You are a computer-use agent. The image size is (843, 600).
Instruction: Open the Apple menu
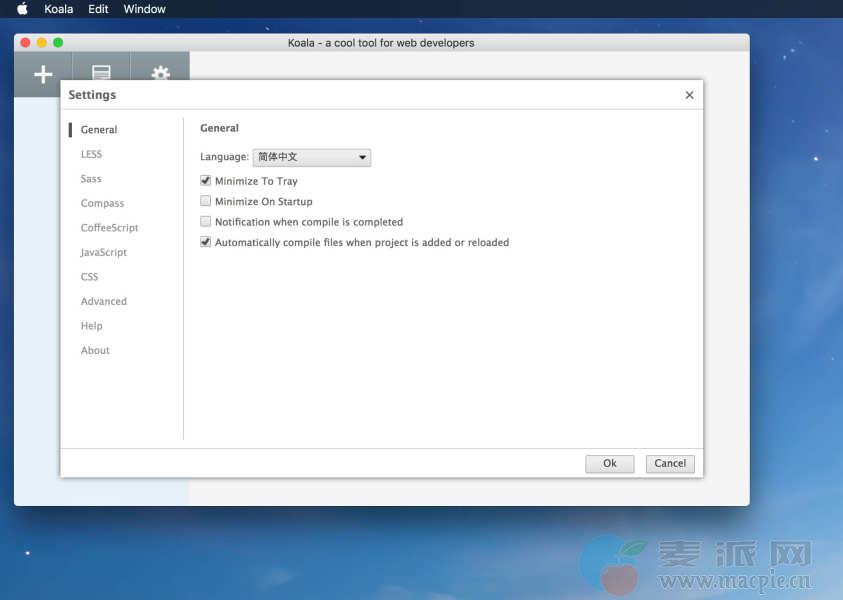[22, 9]
